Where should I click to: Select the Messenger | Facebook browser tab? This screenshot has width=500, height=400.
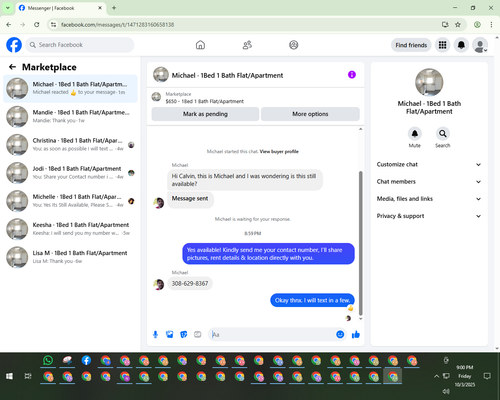pyautogui.click(x=60, y=8)
